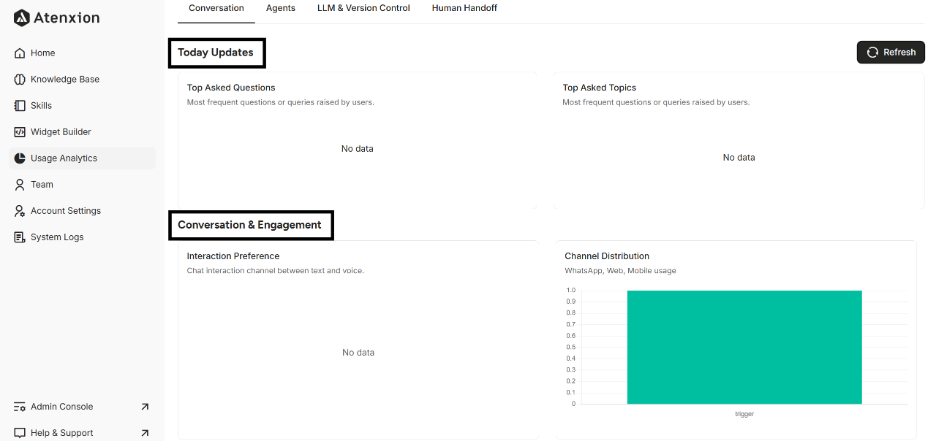
Task: Click the green trigger bar in chart
Action: (744, 347)
